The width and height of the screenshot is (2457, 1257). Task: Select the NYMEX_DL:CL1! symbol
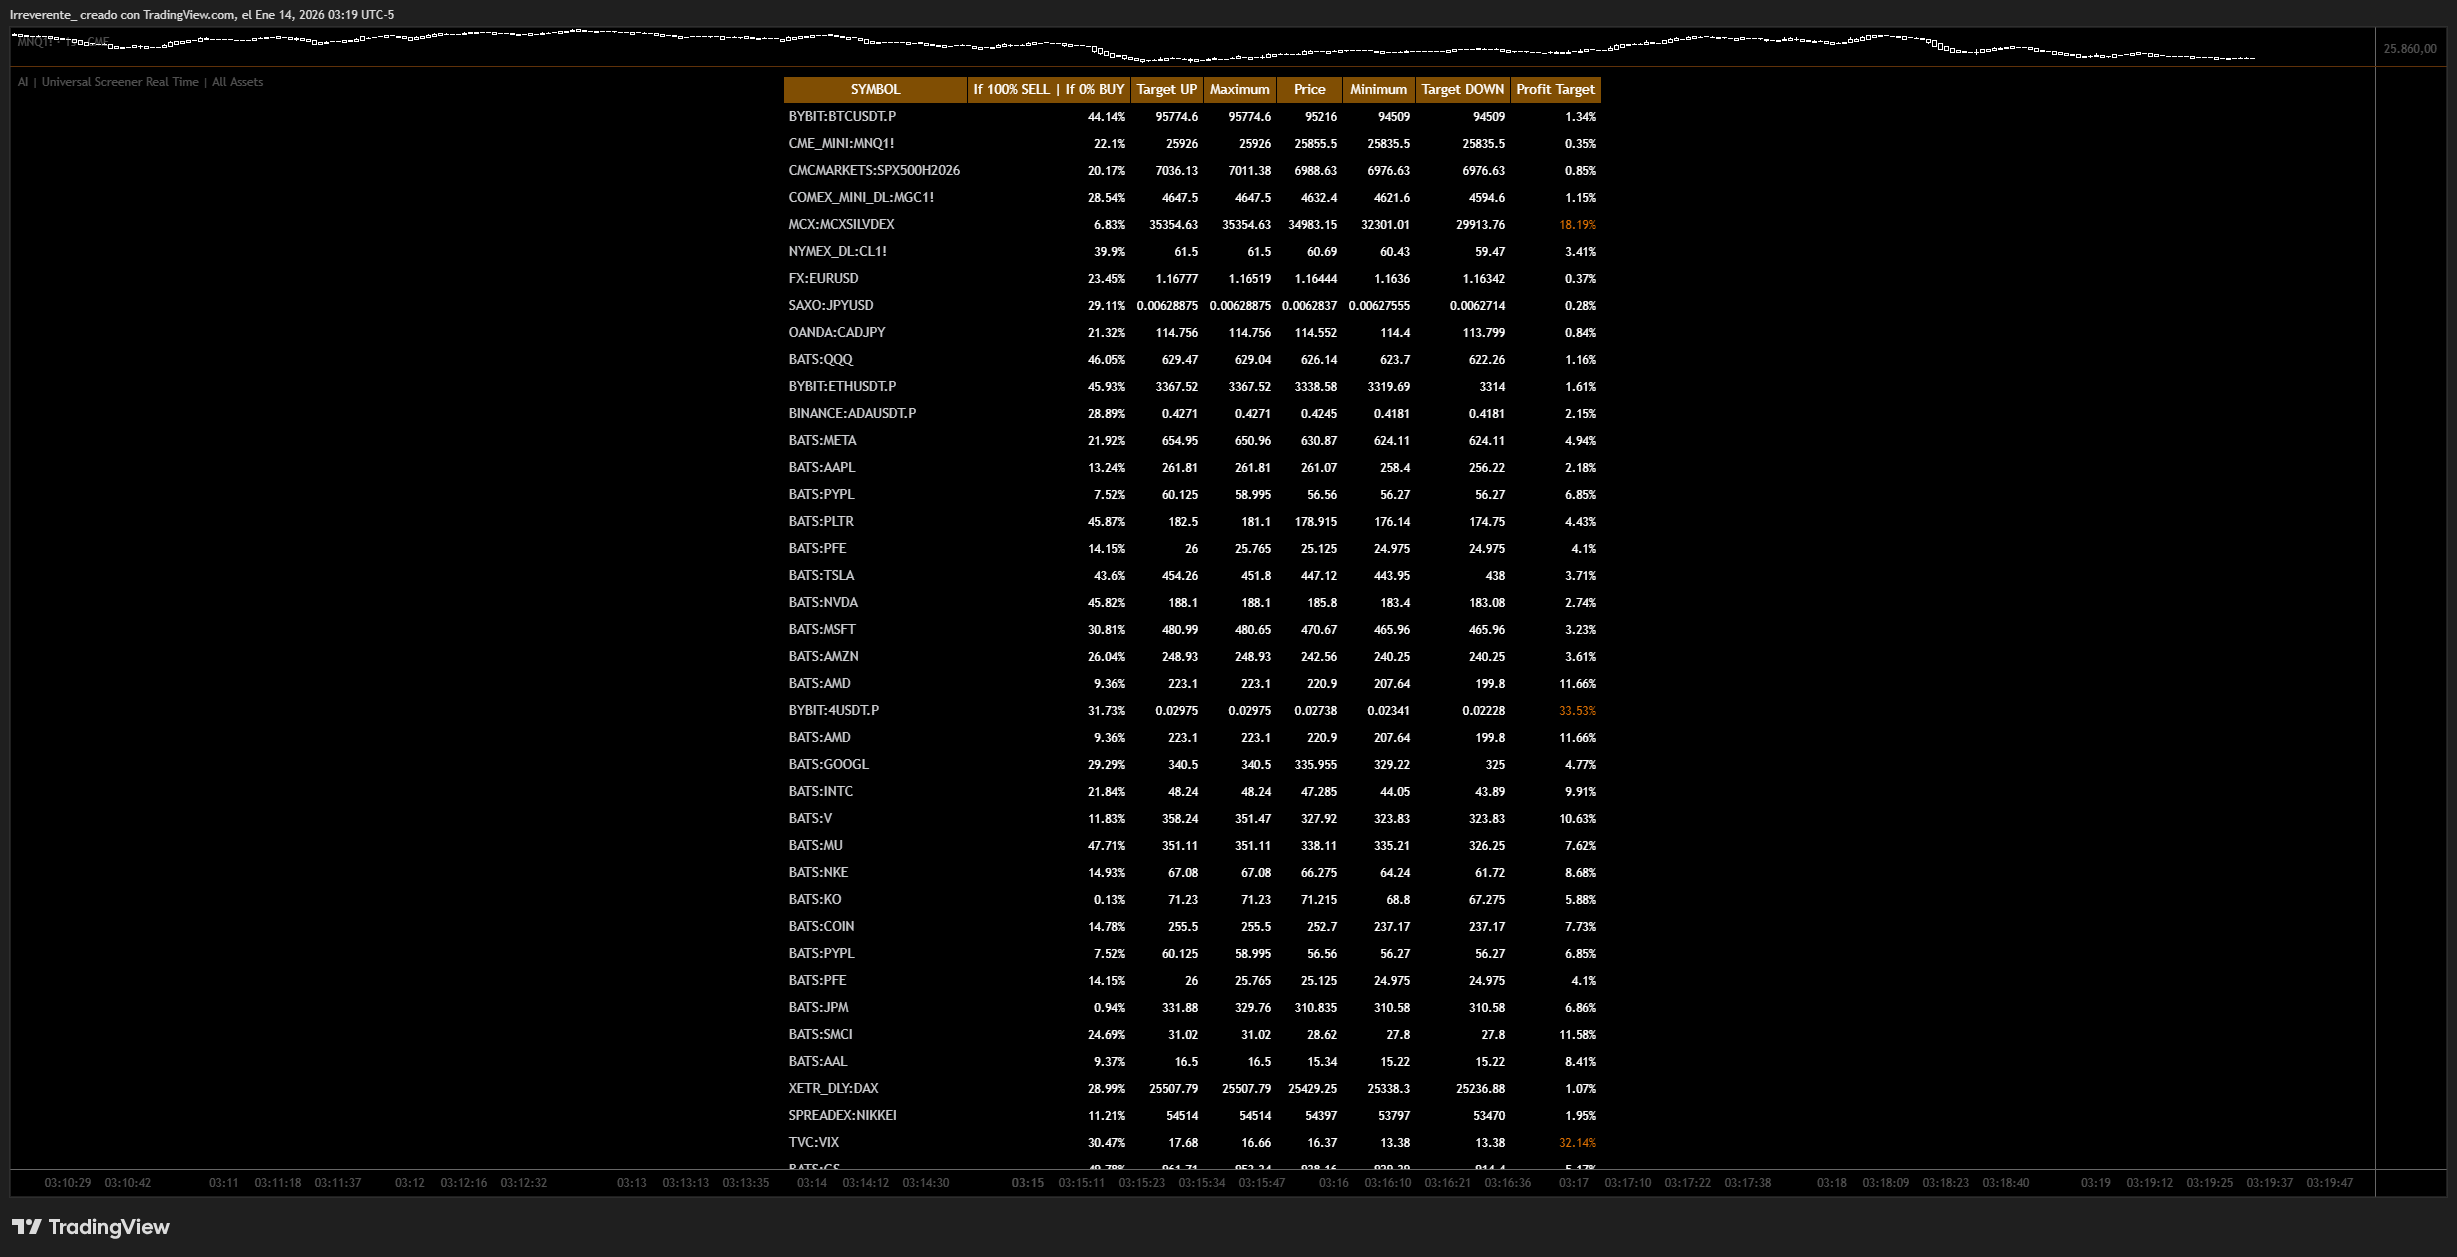(x=838, y=252)
